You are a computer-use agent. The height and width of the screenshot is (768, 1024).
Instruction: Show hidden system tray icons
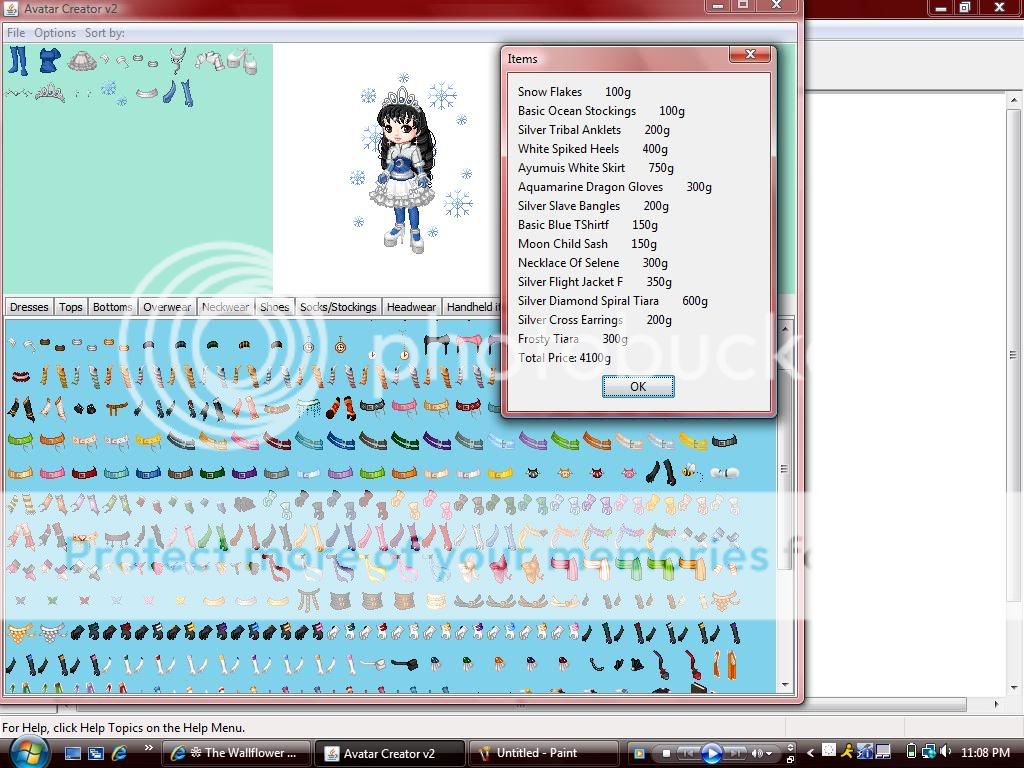click(x=811, y=753)
